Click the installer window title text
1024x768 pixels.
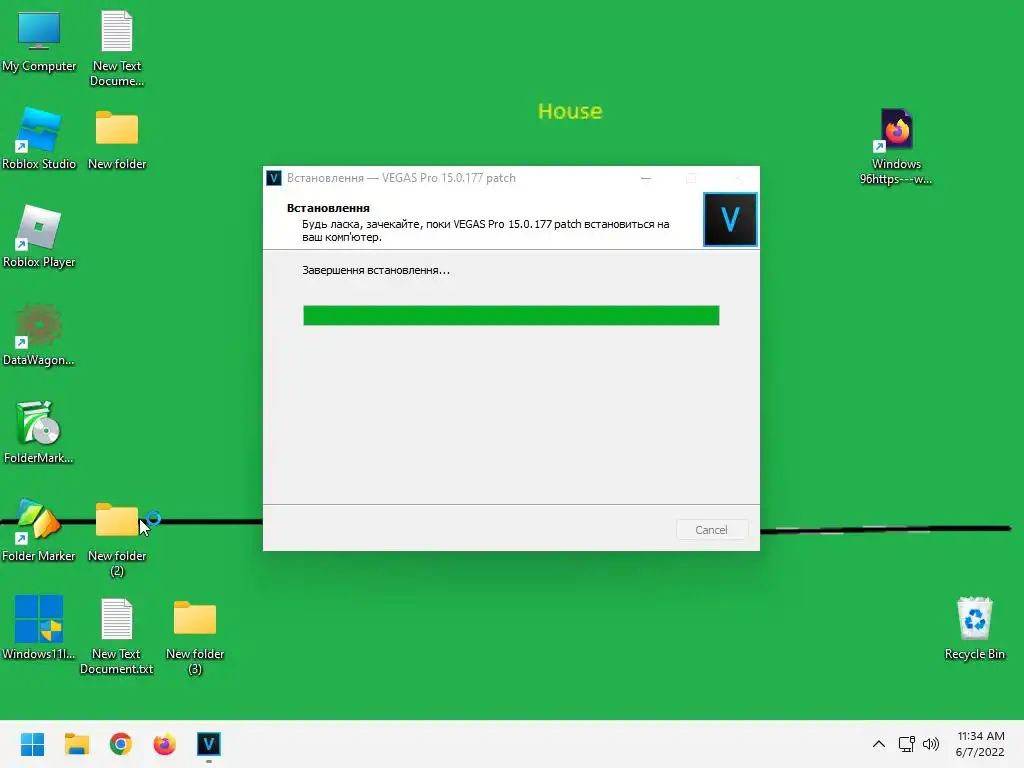[402, 178]
